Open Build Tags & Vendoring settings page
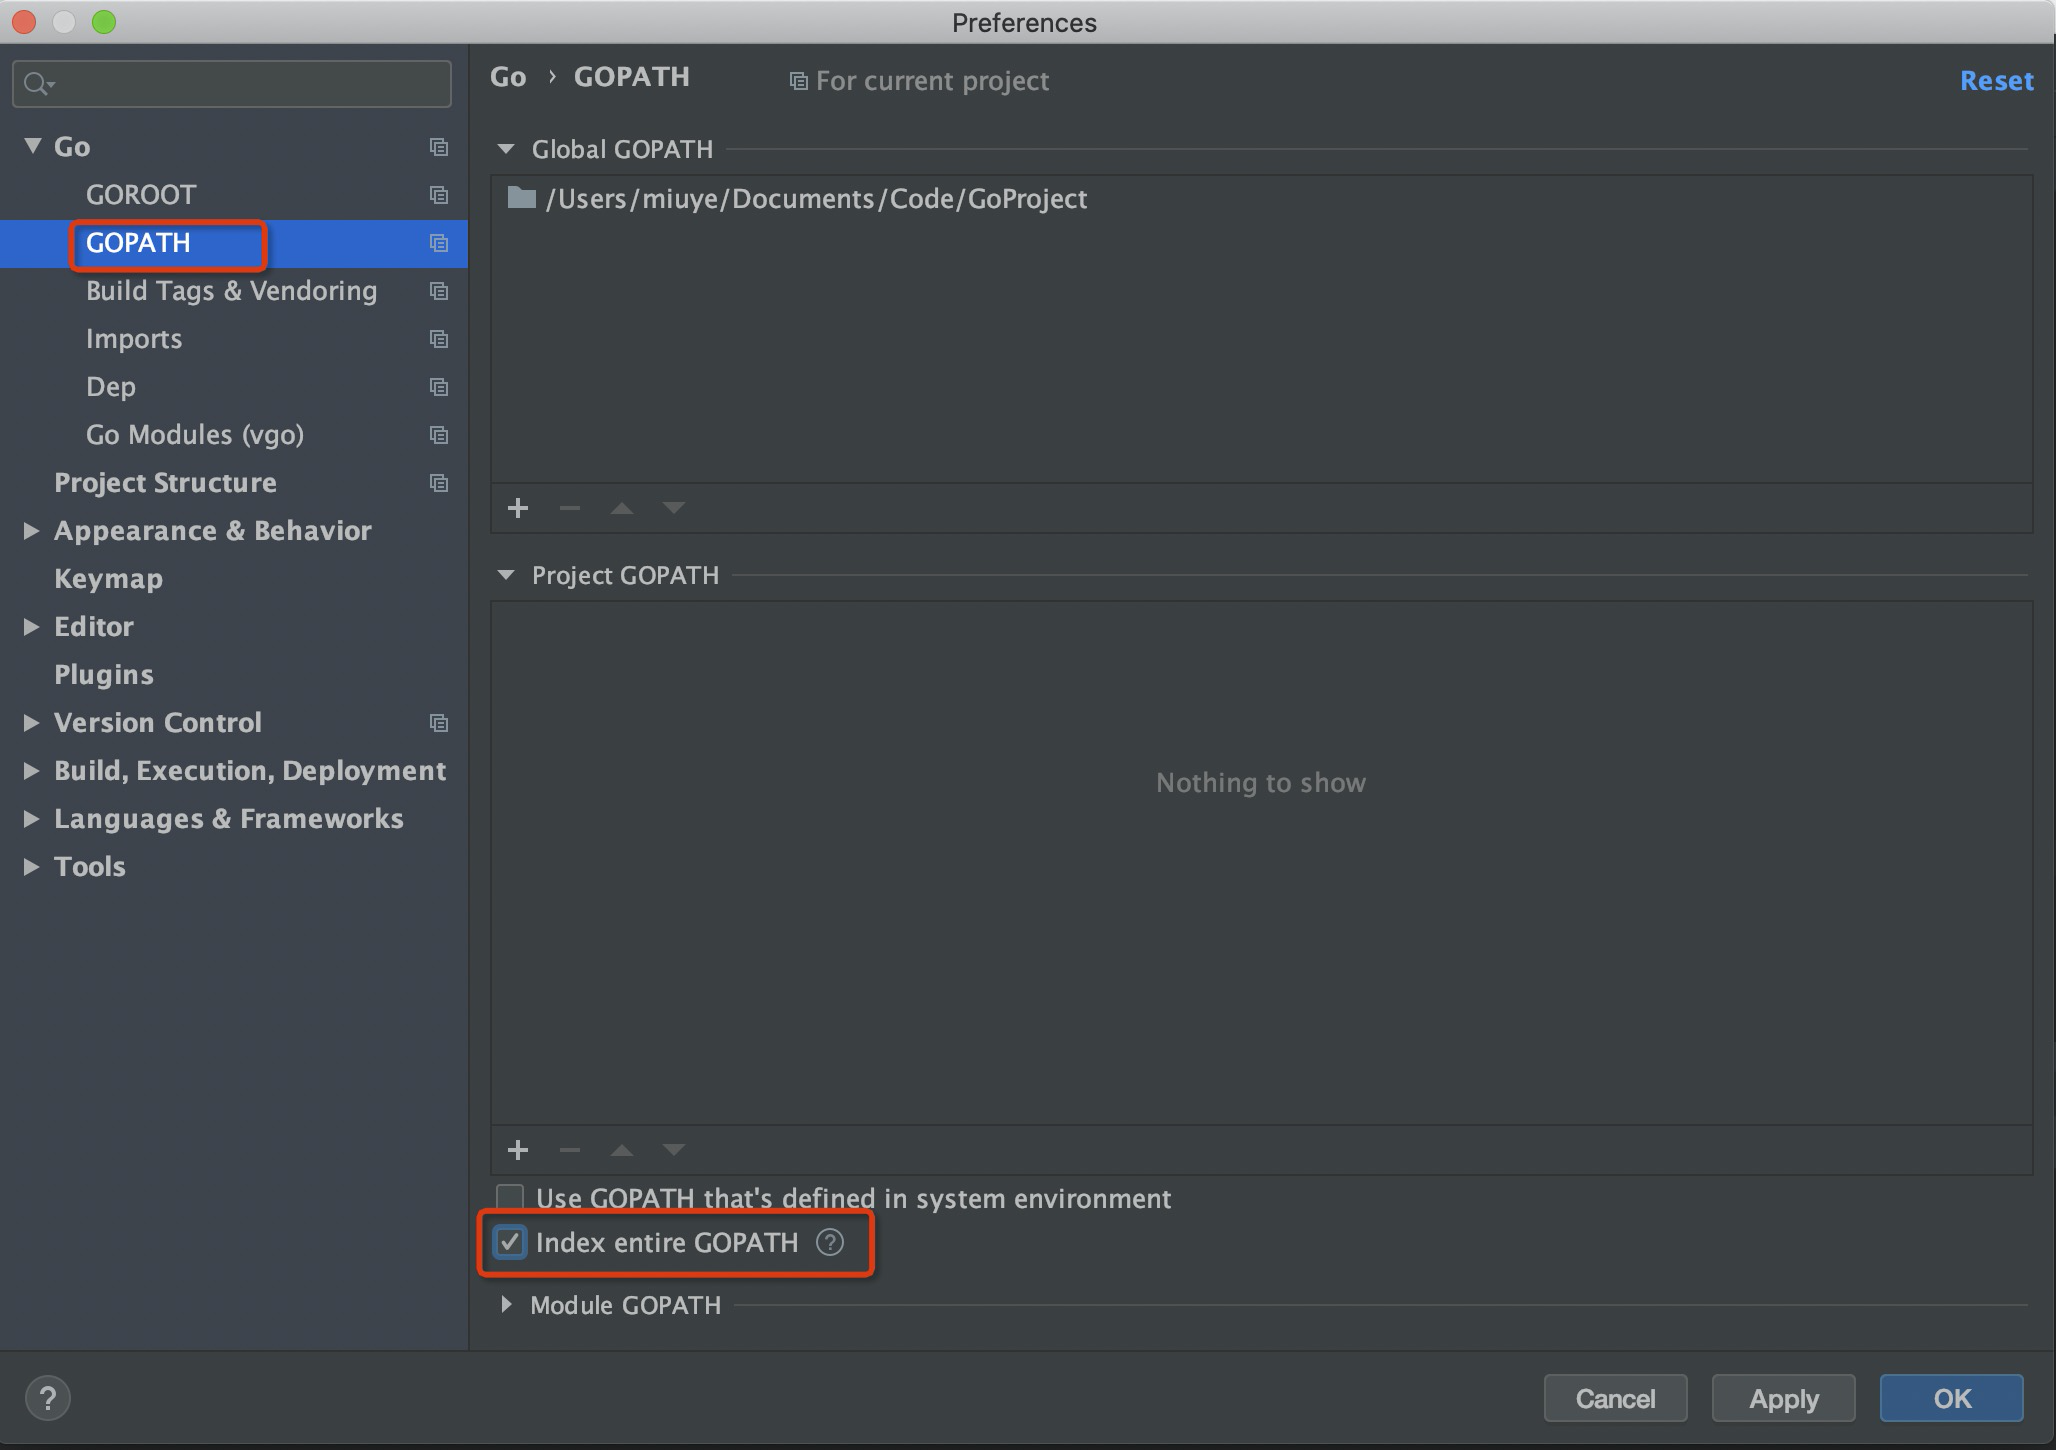Viewport: 2056px width, 1450px height. pos(231,291)
